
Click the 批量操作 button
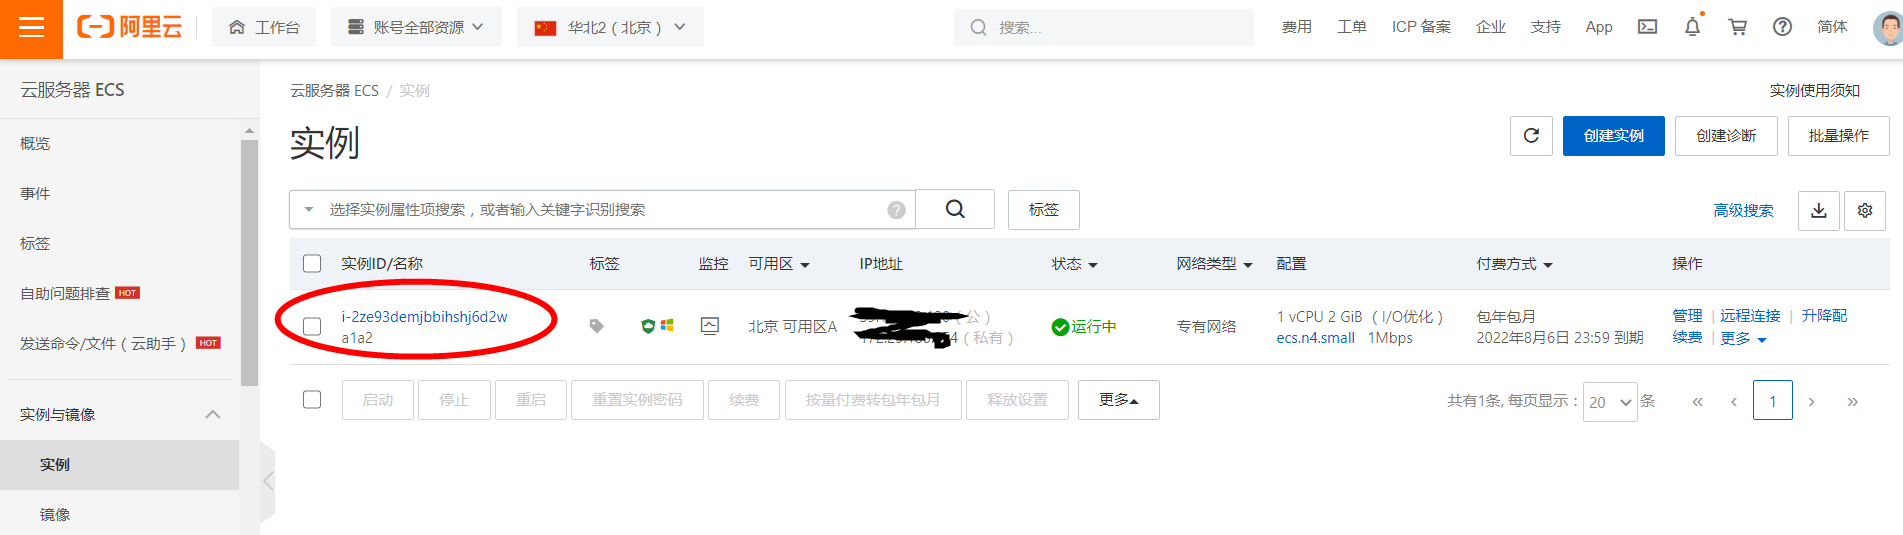(1838, 135)
